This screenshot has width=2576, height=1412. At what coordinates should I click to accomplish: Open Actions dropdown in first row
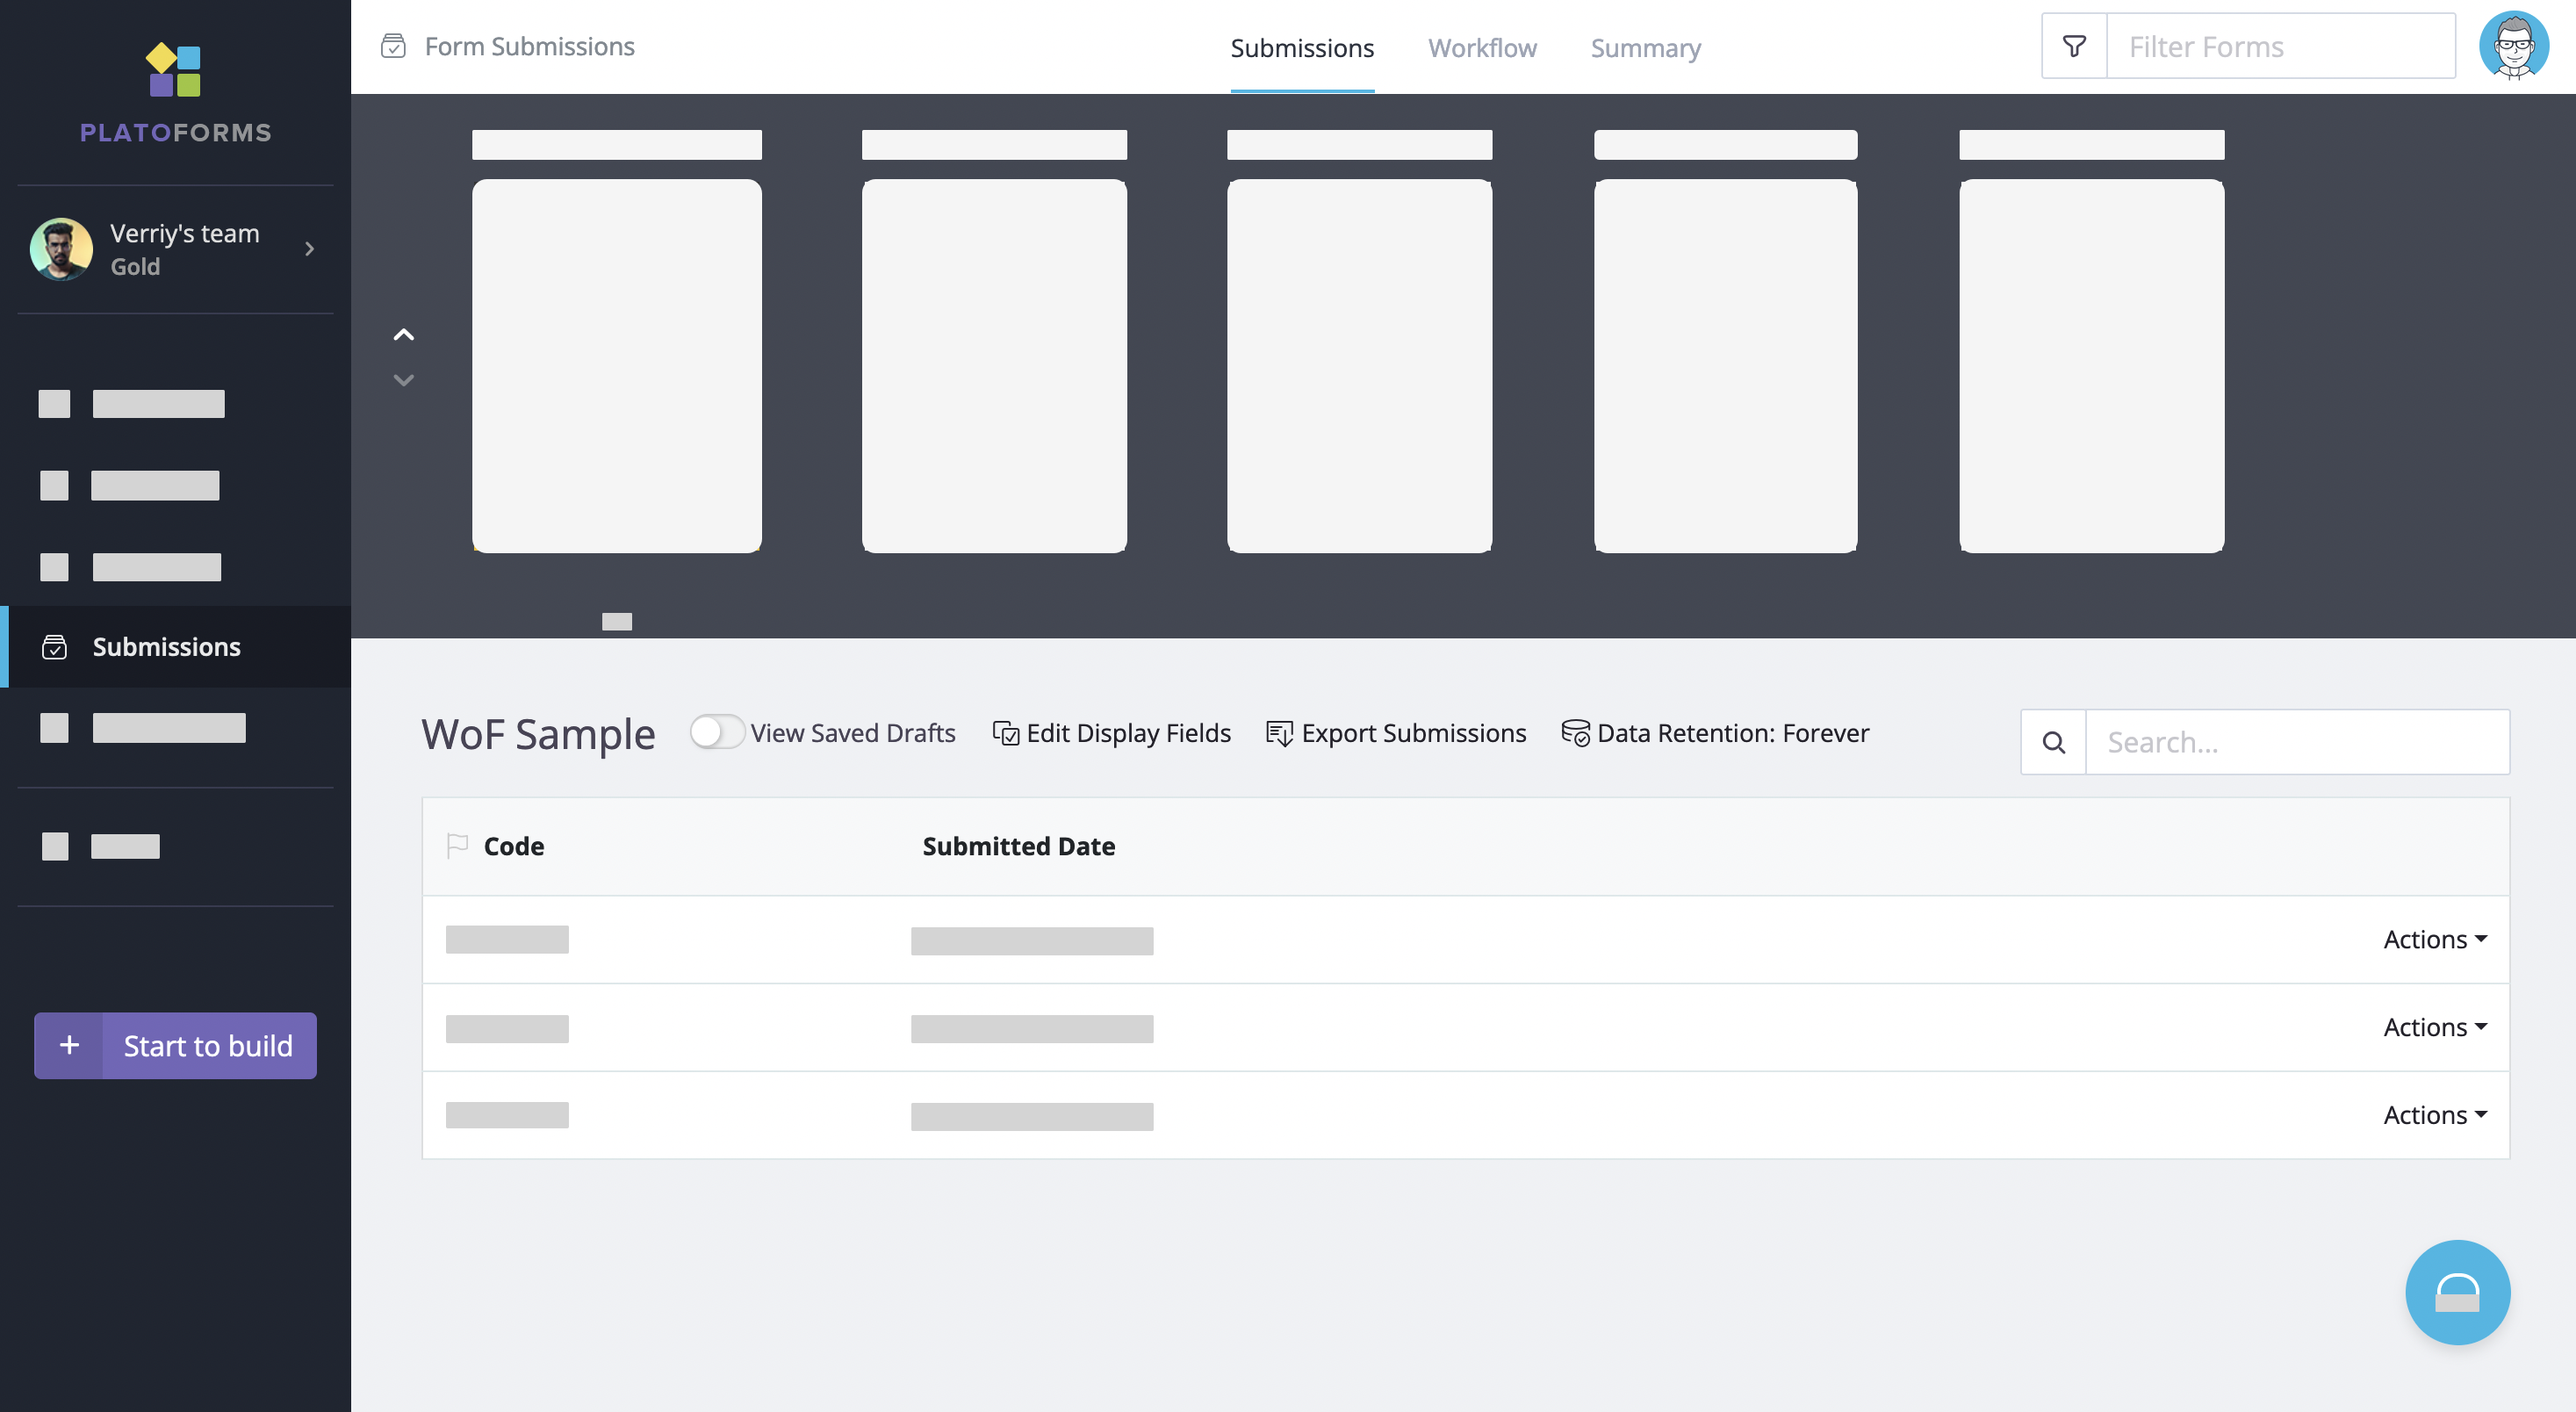(2434, 939)
